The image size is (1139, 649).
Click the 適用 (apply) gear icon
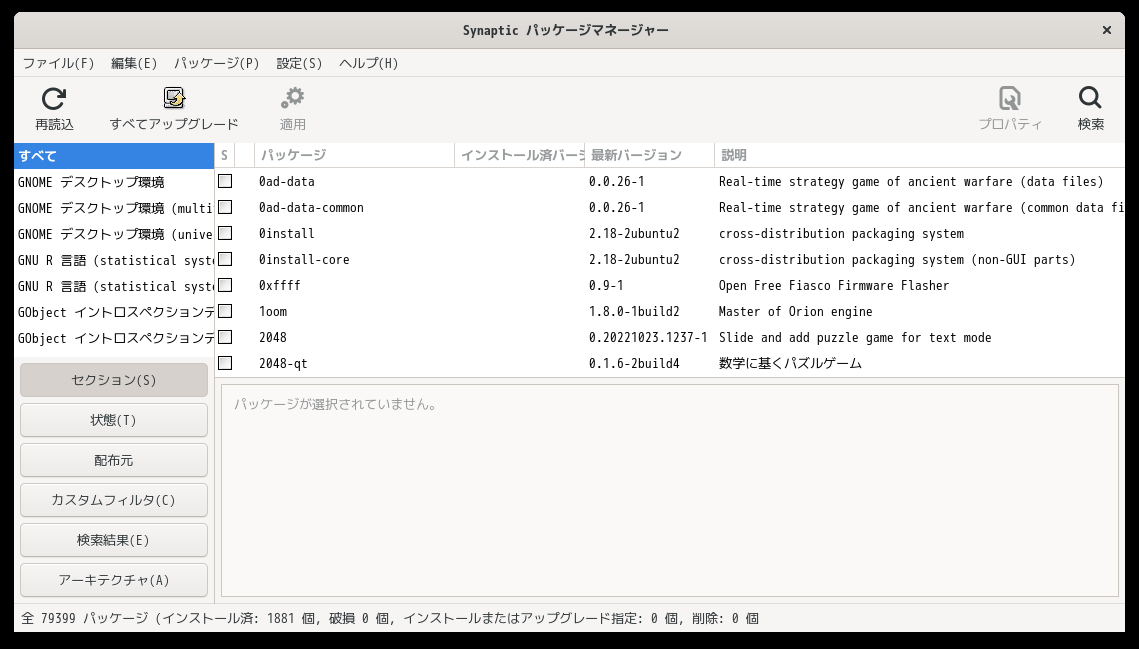point(293,97)
